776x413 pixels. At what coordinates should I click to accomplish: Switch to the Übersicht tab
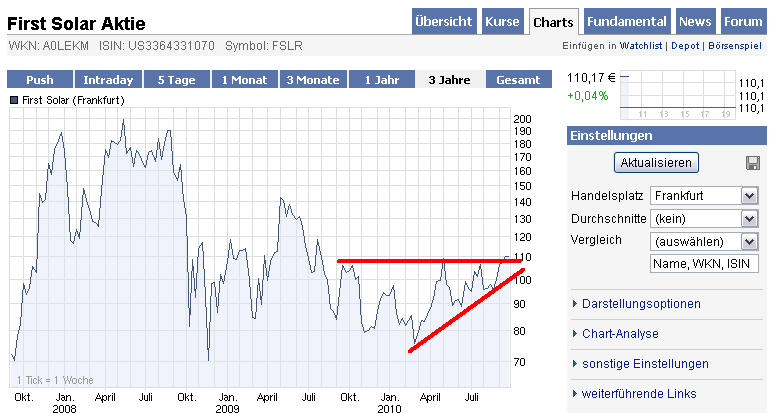pyautogui.click(x=444, y=22)
